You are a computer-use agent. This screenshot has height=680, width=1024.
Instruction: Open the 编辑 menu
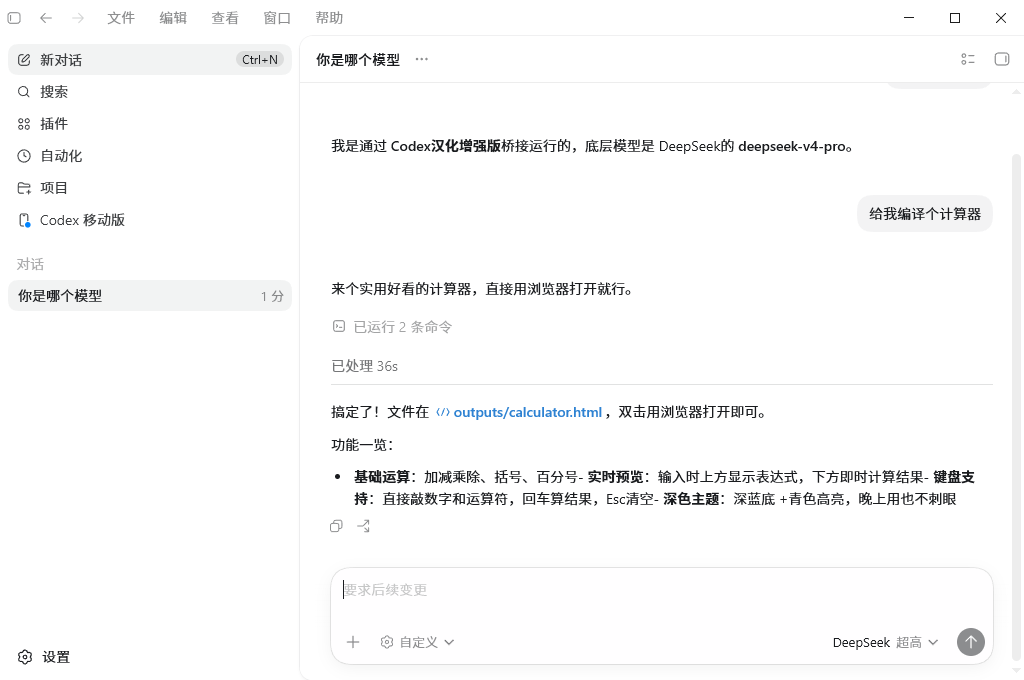[173, 18]
